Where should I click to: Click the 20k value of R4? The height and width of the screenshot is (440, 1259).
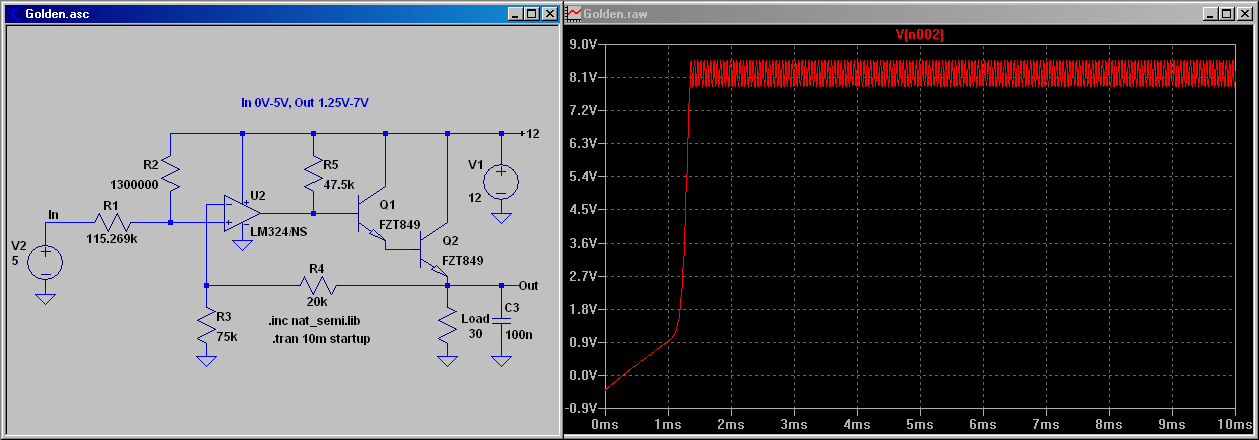pyautogui.click(x=317, y=301)
